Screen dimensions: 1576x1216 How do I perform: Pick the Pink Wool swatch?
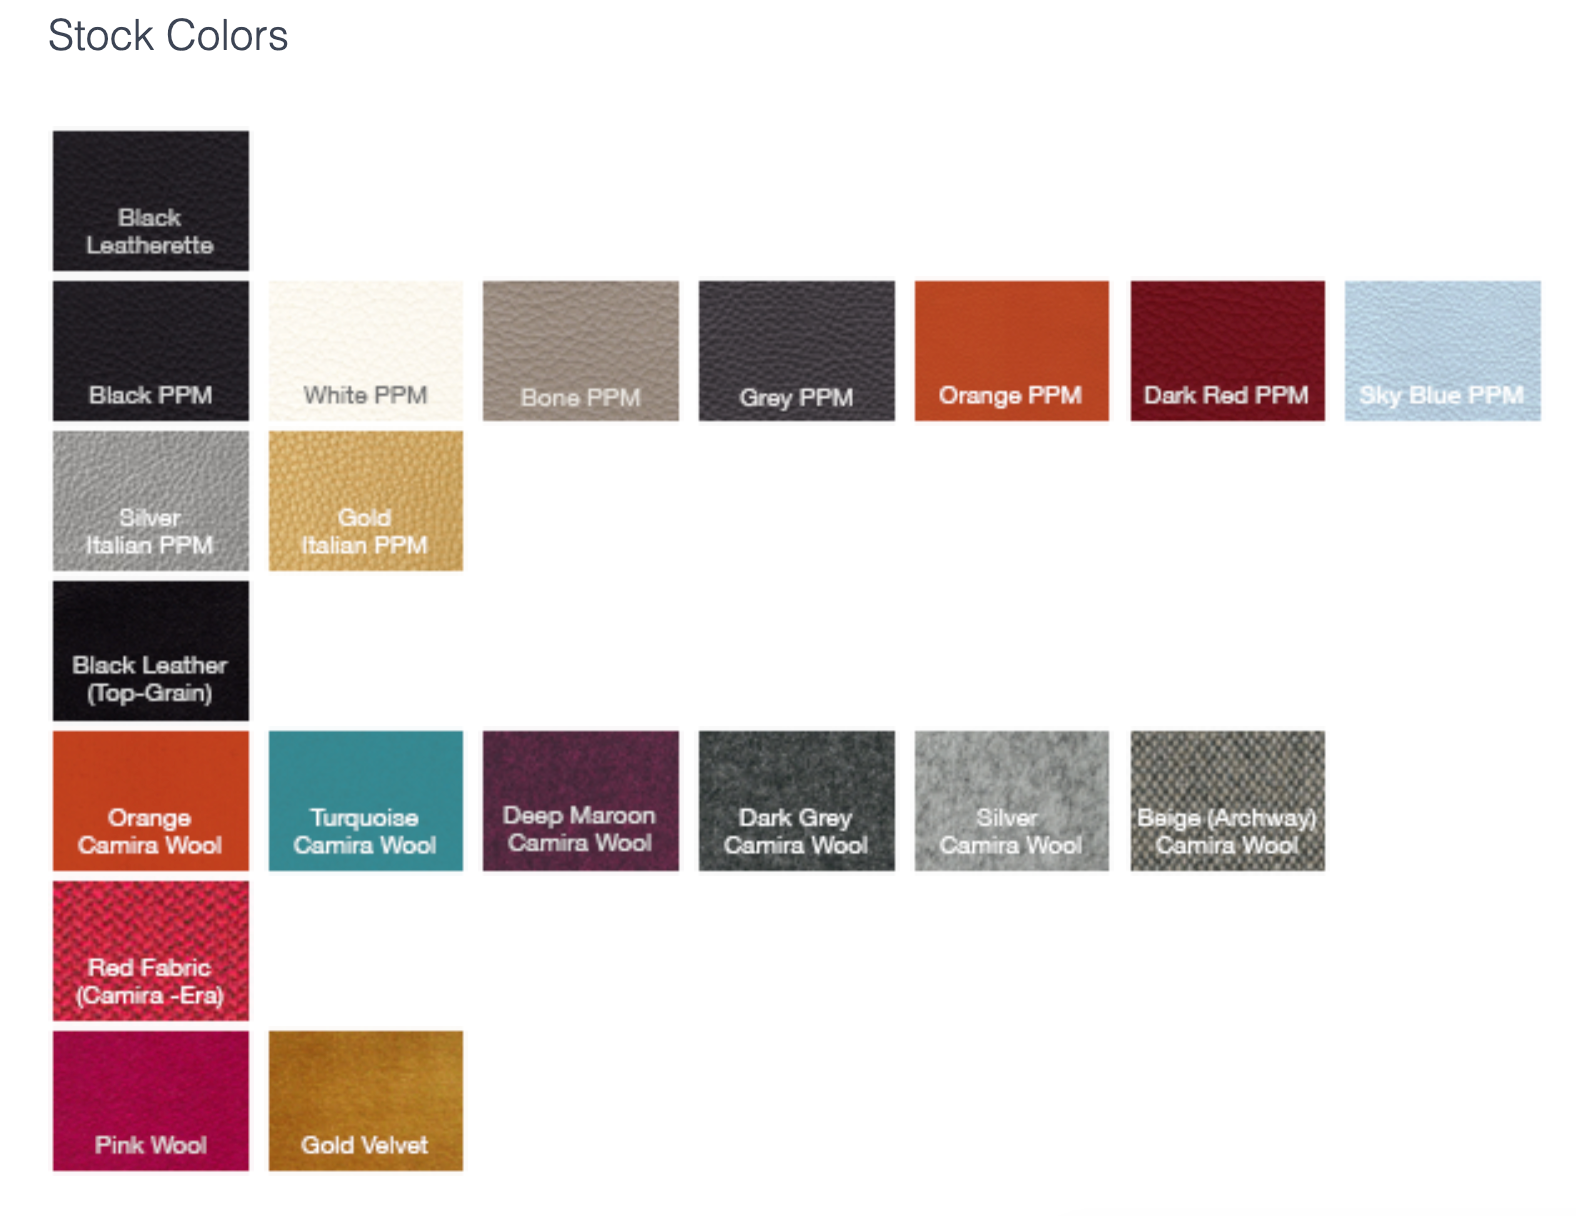tap(150, 1101)
